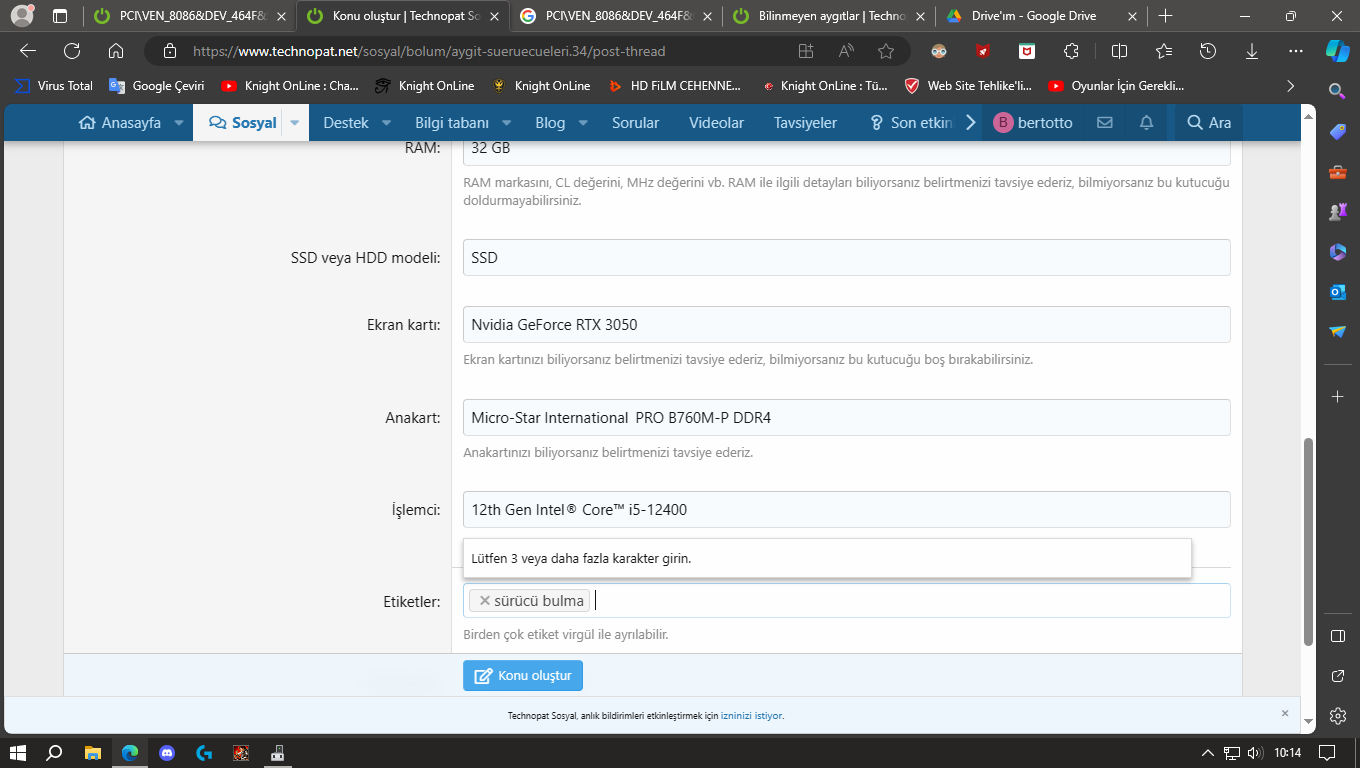Open the sidebar shopping tag icon
The width and height of the screenshot is (1360, 768).
[1337, 132]
